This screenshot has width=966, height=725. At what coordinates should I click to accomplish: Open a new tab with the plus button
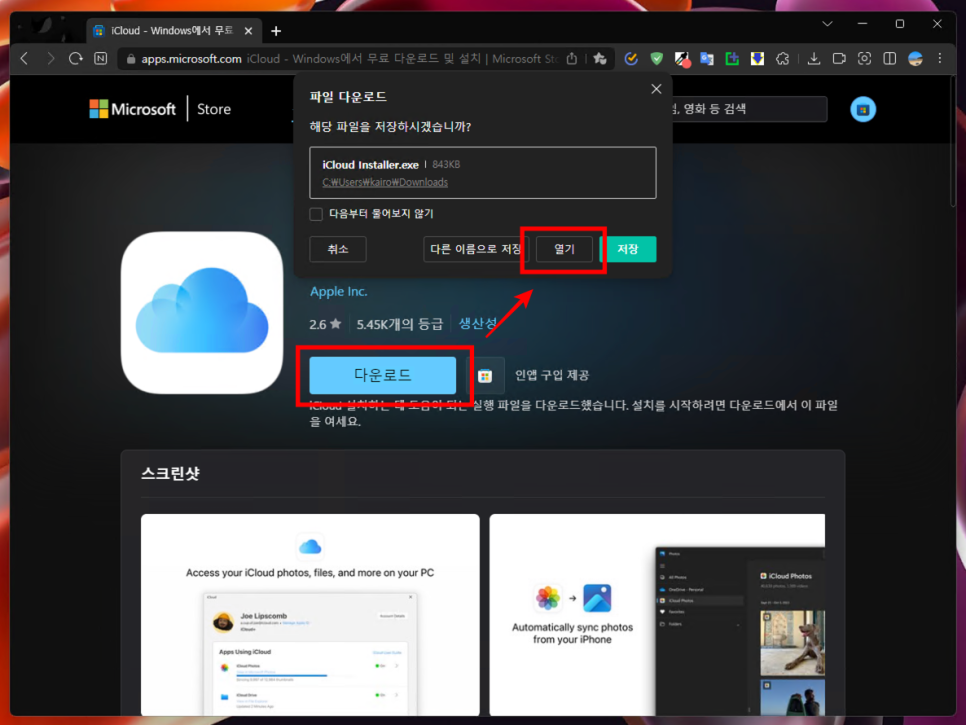pos(276,31)
